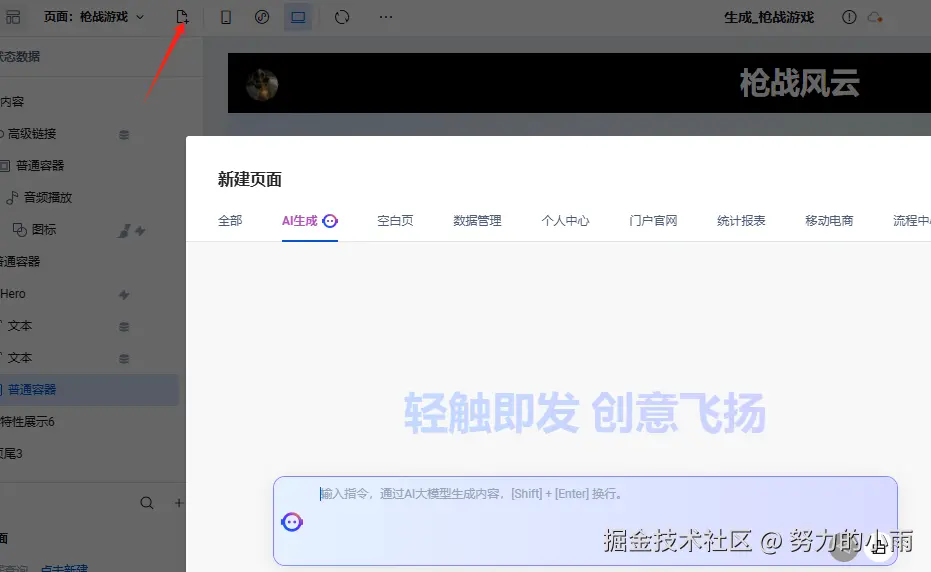Select 音频播放 component in the tree

pyautogui.click(x=48, y=197)
